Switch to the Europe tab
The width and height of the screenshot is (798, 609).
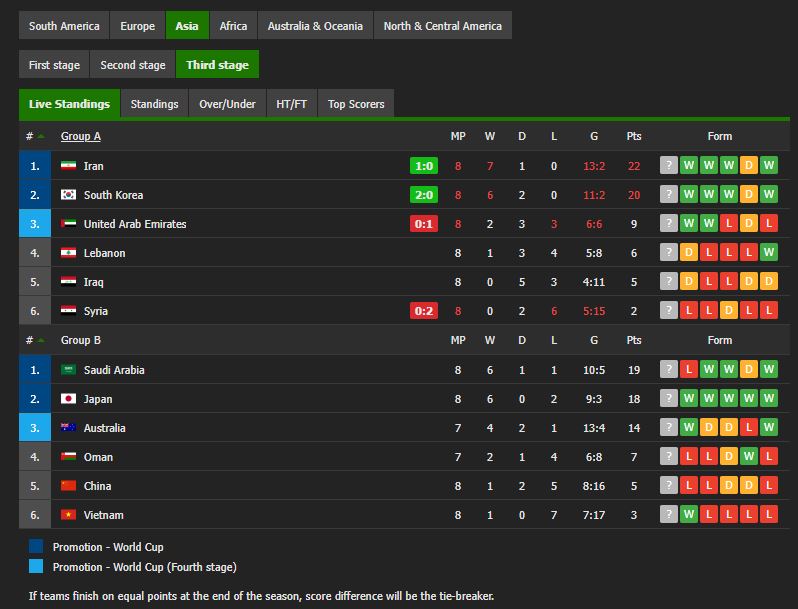[137, 25]
